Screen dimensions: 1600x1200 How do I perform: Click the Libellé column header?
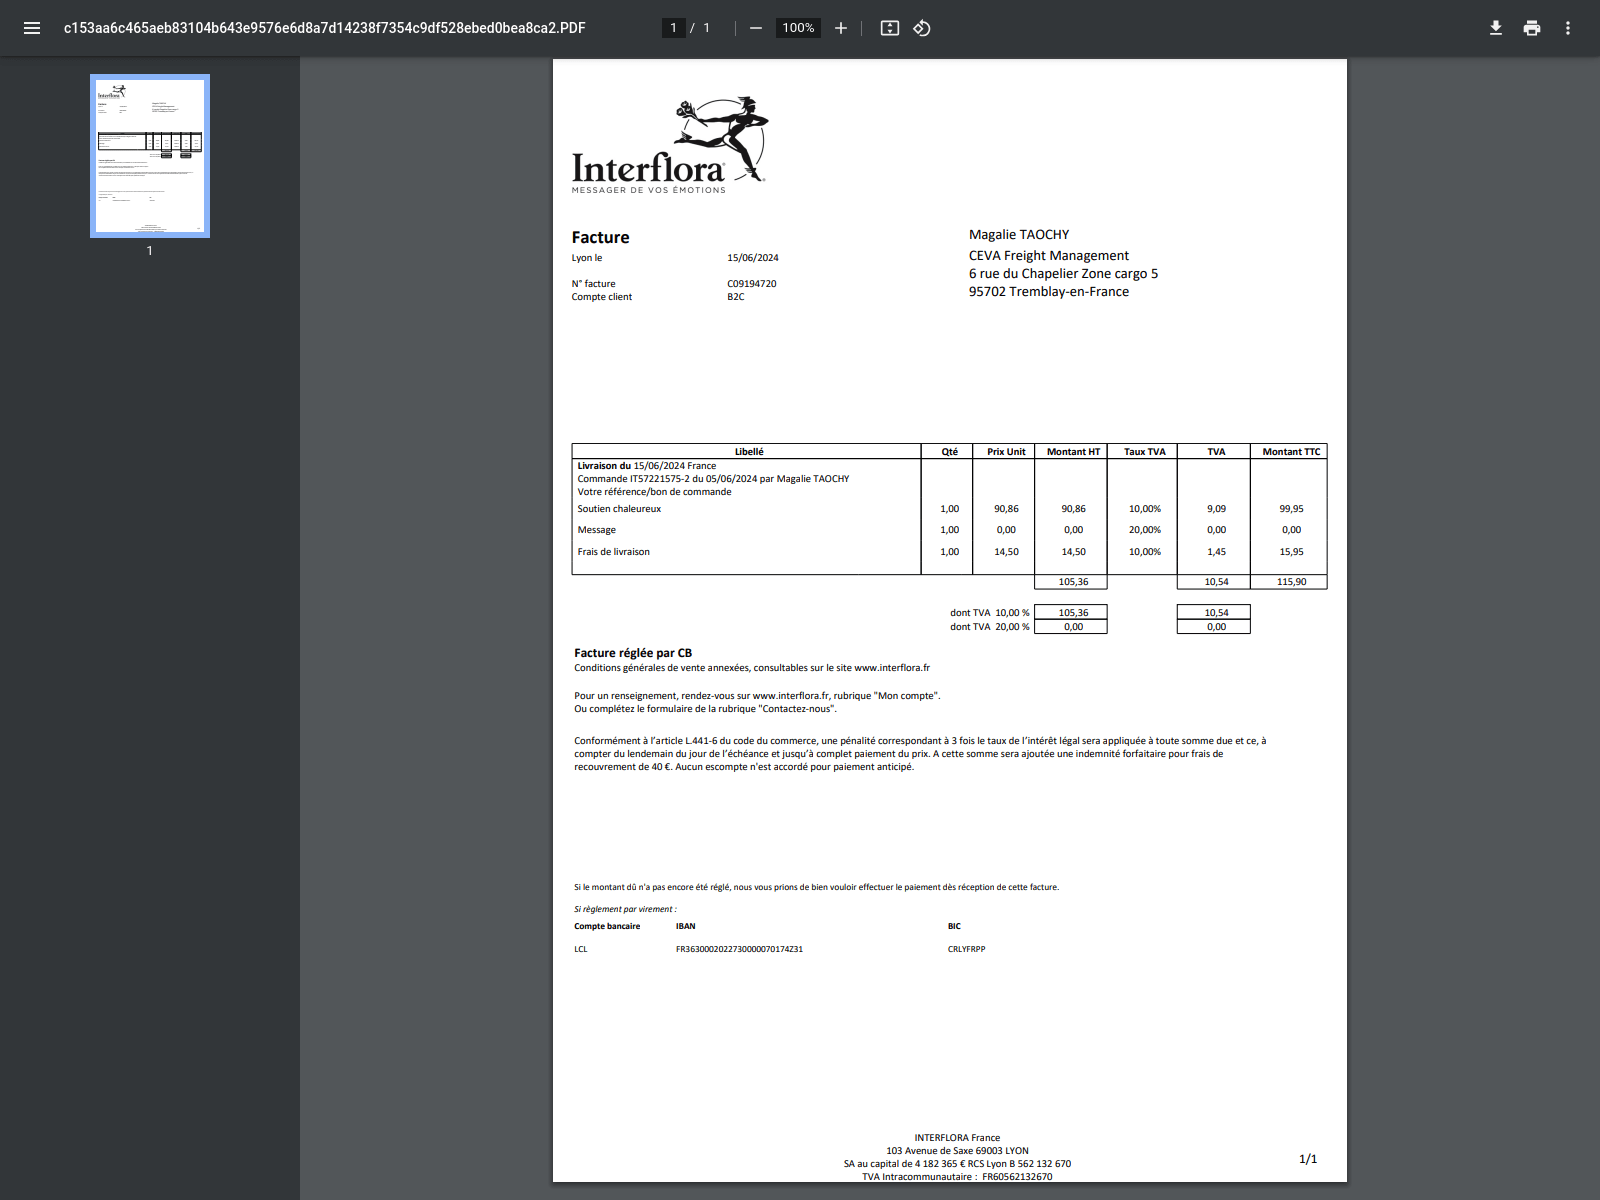749,452
